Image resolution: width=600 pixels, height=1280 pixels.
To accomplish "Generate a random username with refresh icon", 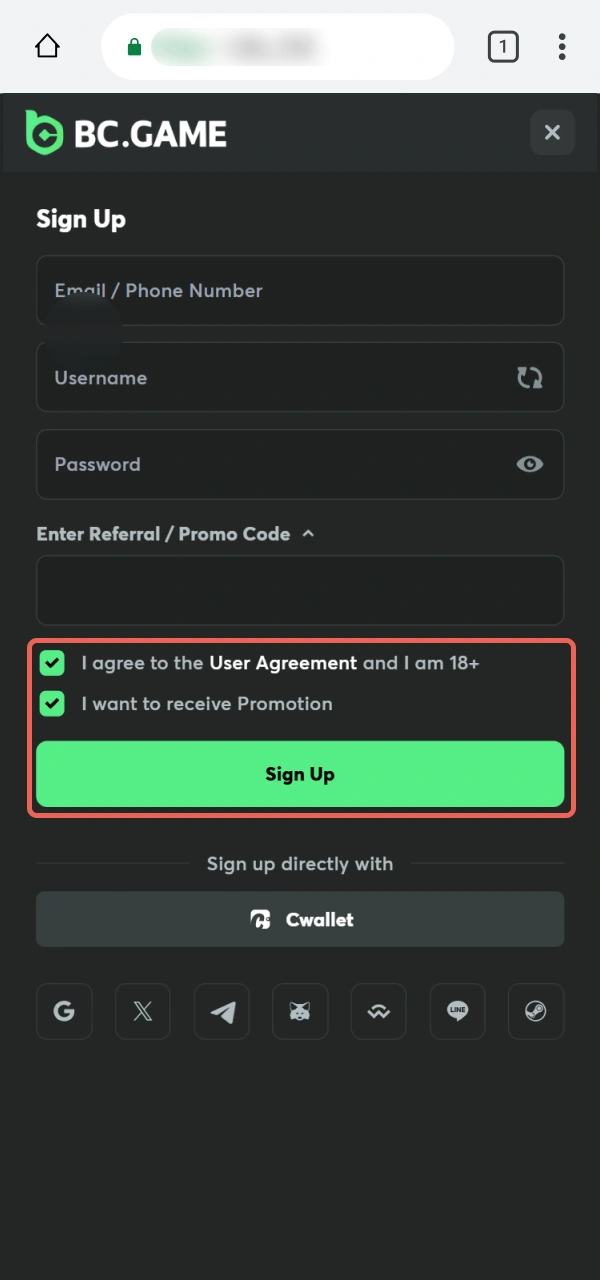I will pyautogui.click(x=529, y=377).
